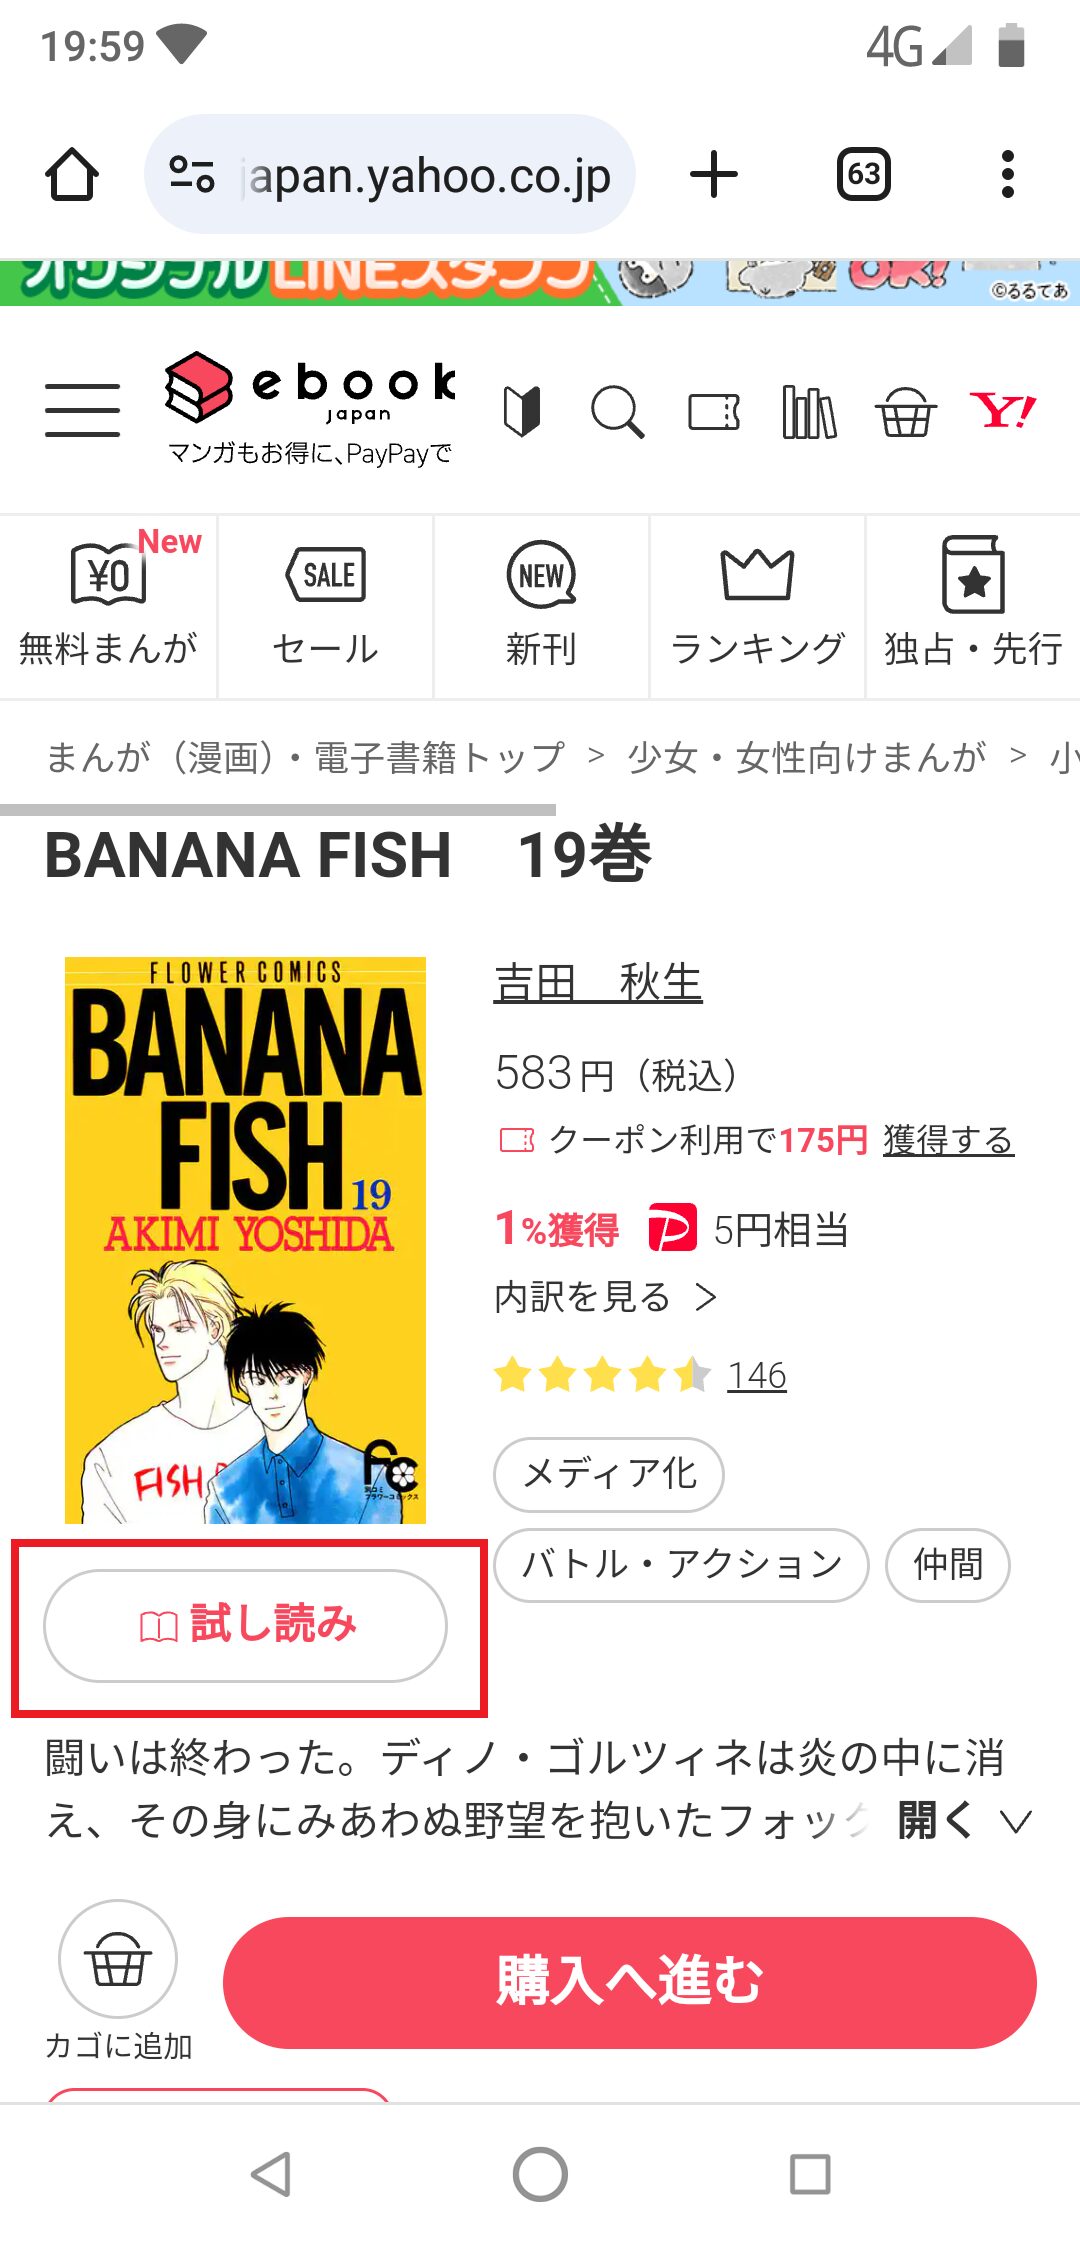Open the bookshelf library icon
This screenshot has height=2246, width=1080.
pos(809,411)
